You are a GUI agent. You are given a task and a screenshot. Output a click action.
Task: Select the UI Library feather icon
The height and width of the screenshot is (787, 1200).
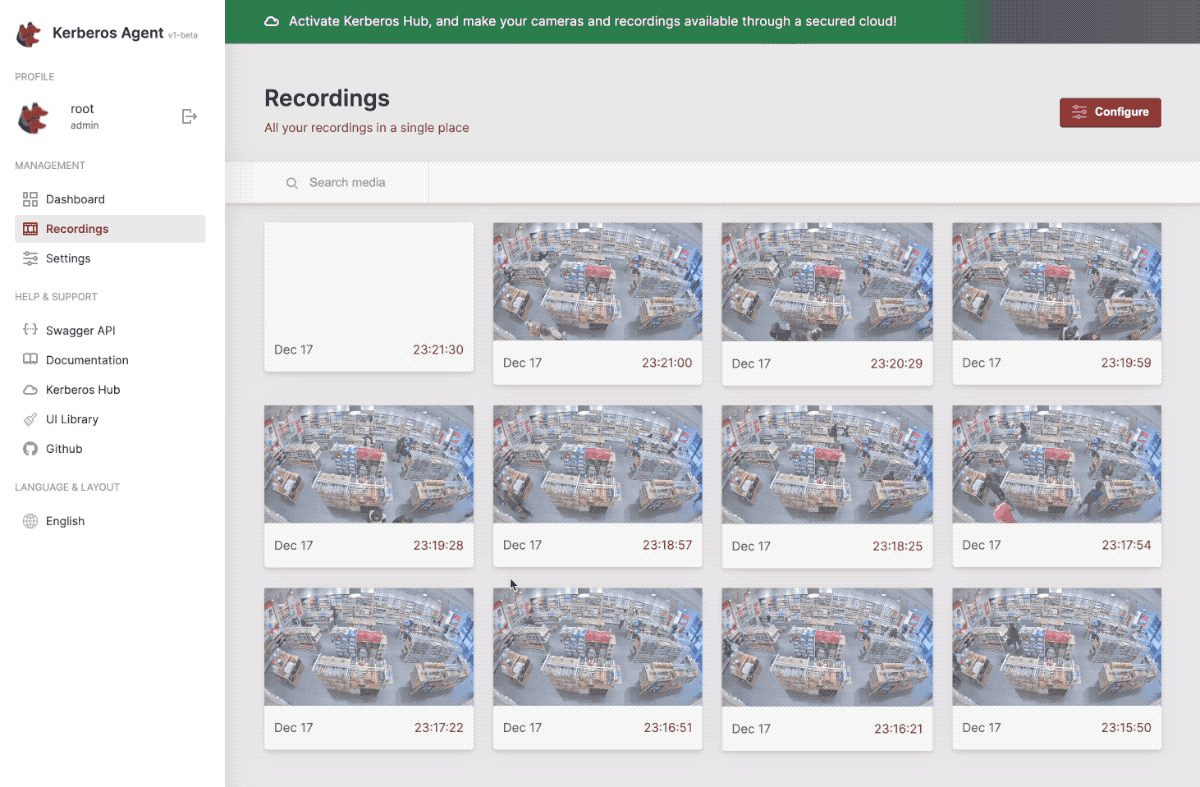pos(28,419)
